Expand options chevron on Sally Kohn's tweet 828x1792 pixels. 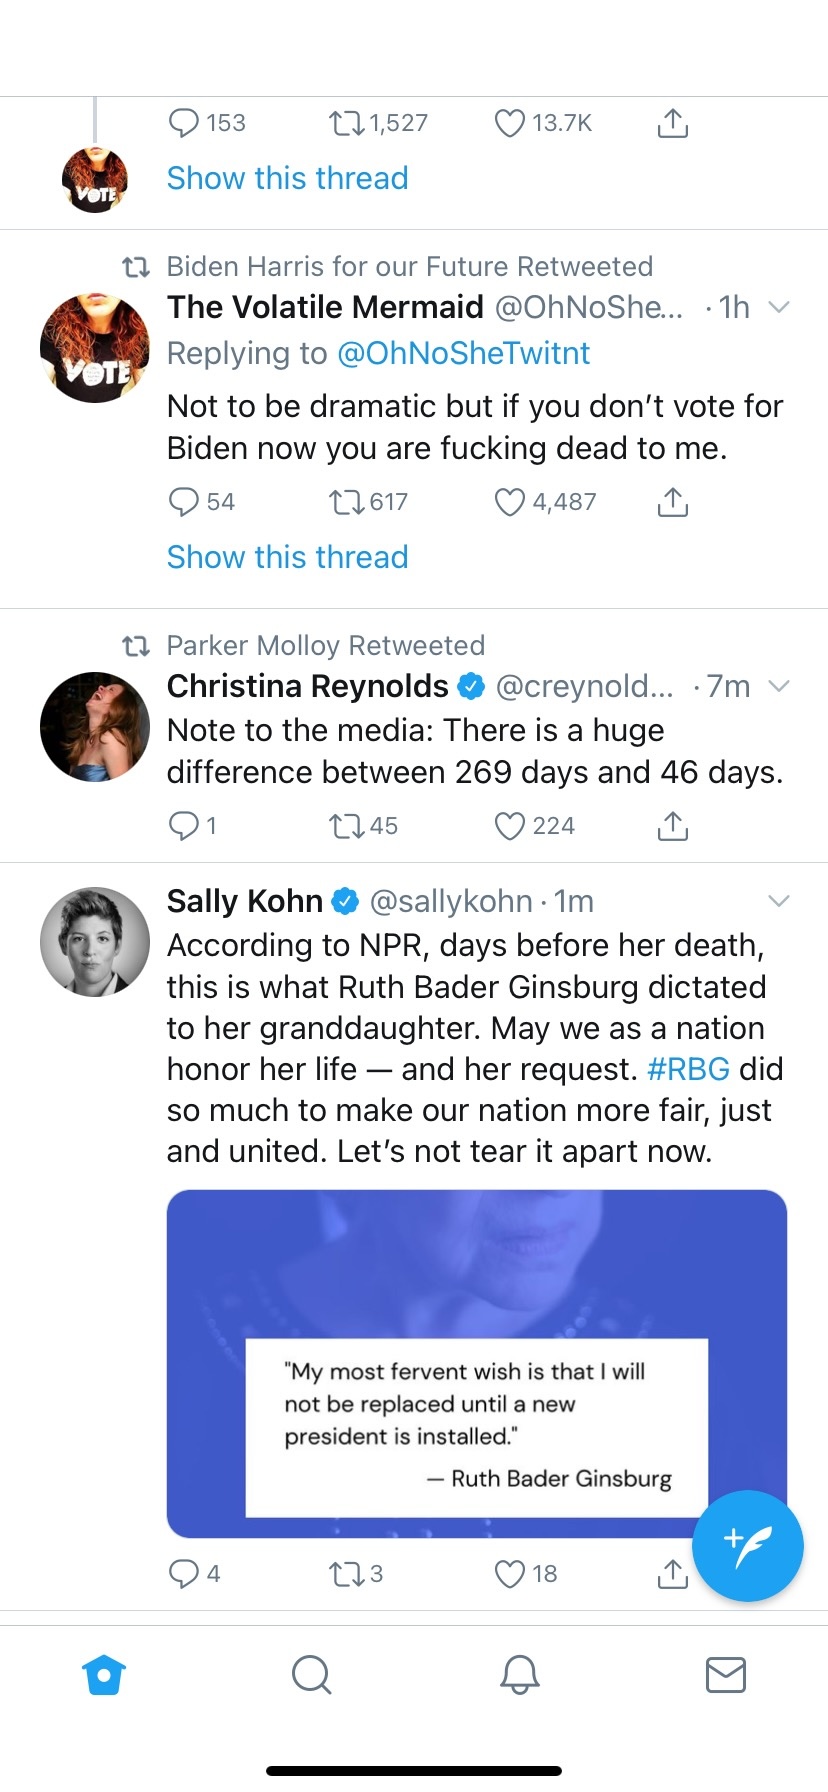pos(778,901)
